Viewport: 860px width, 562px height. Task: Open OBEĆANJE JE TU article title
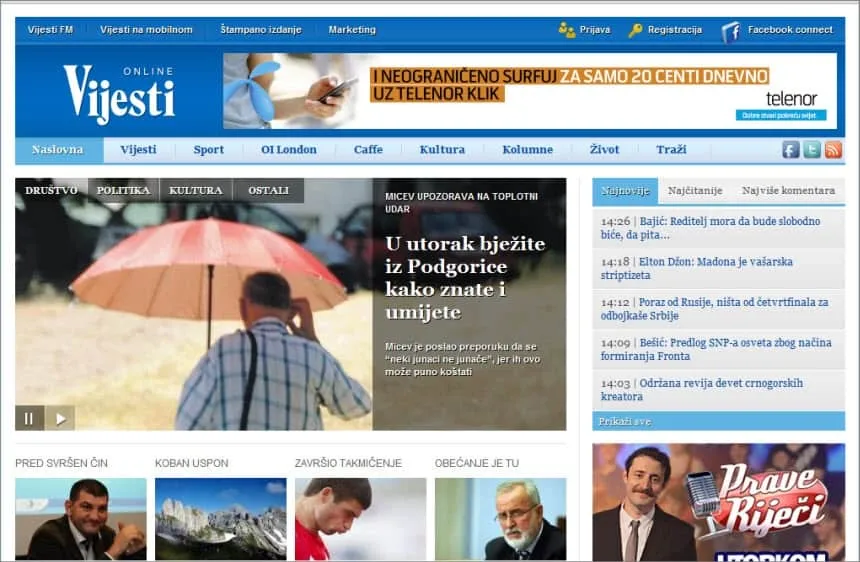[477, 463]
